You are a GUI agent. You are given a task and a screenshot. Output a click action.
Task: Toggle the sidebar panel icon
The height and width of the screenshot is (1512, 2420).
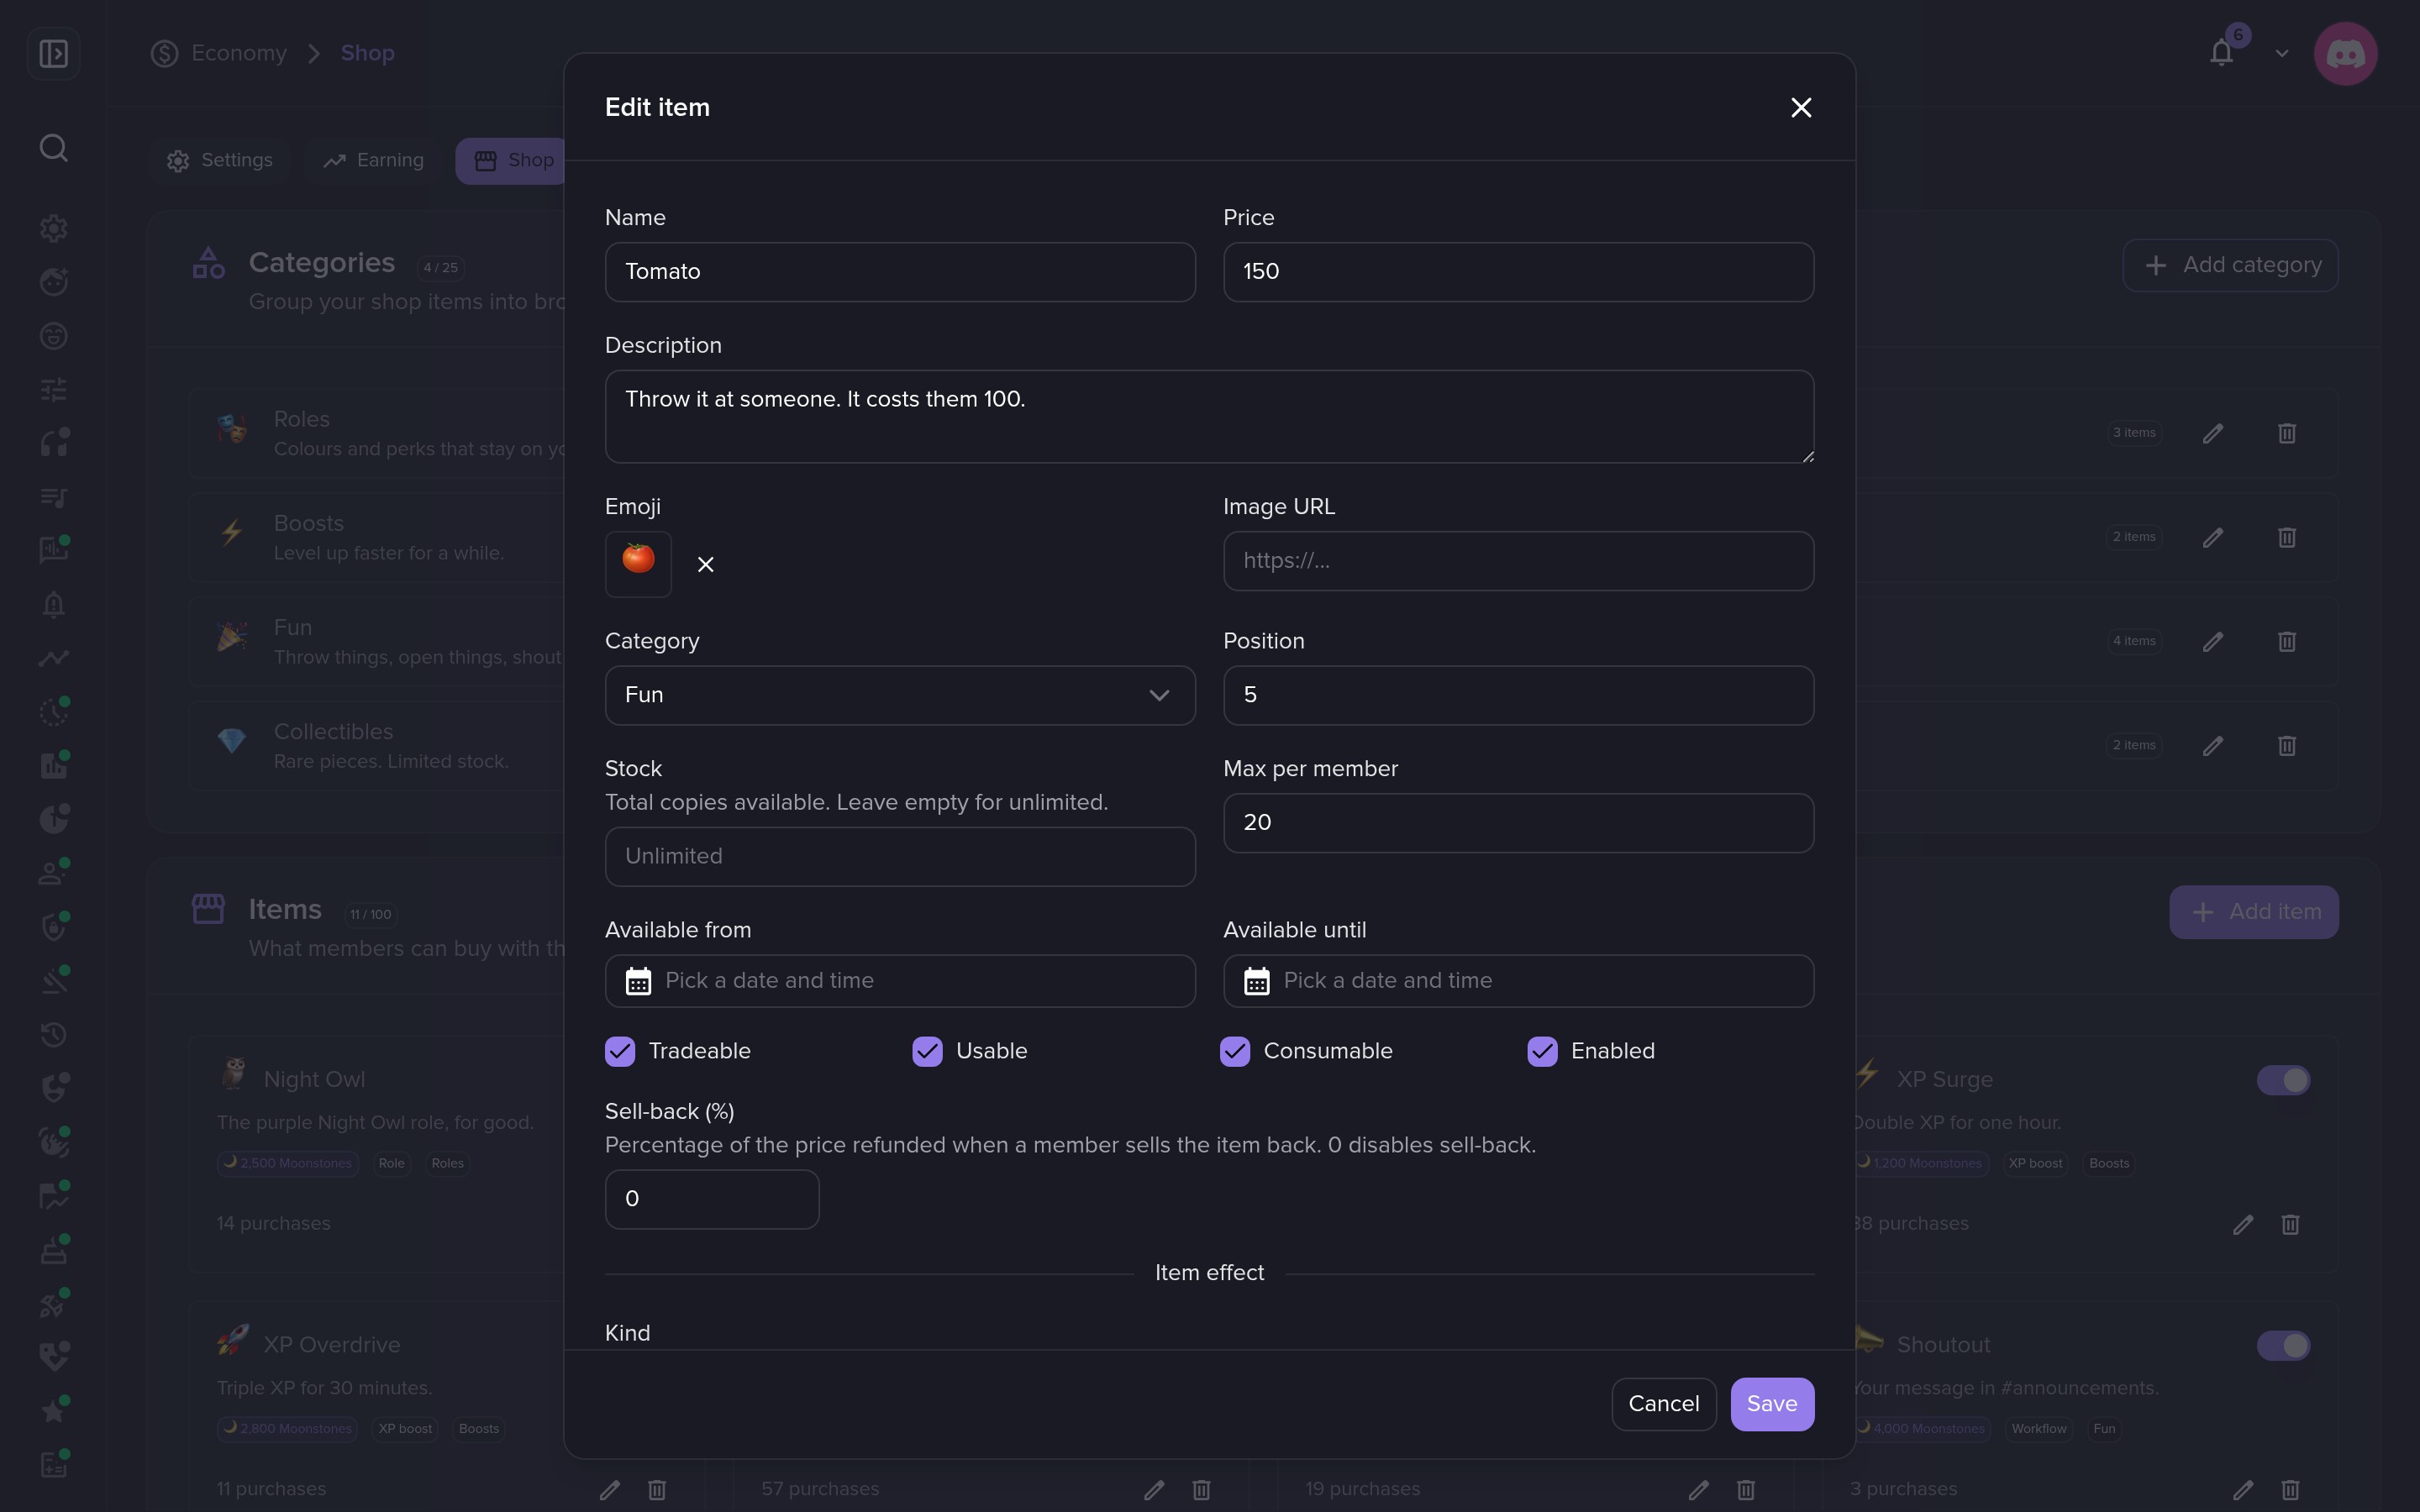(x=54, y=53)
